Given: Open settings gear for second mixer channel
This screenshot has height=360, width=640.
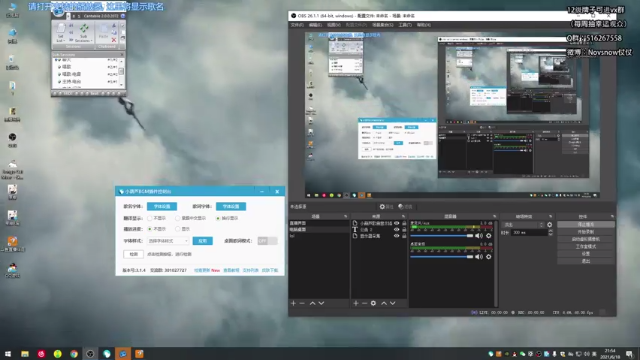Looking at the screenshot, I should (489, 257).
